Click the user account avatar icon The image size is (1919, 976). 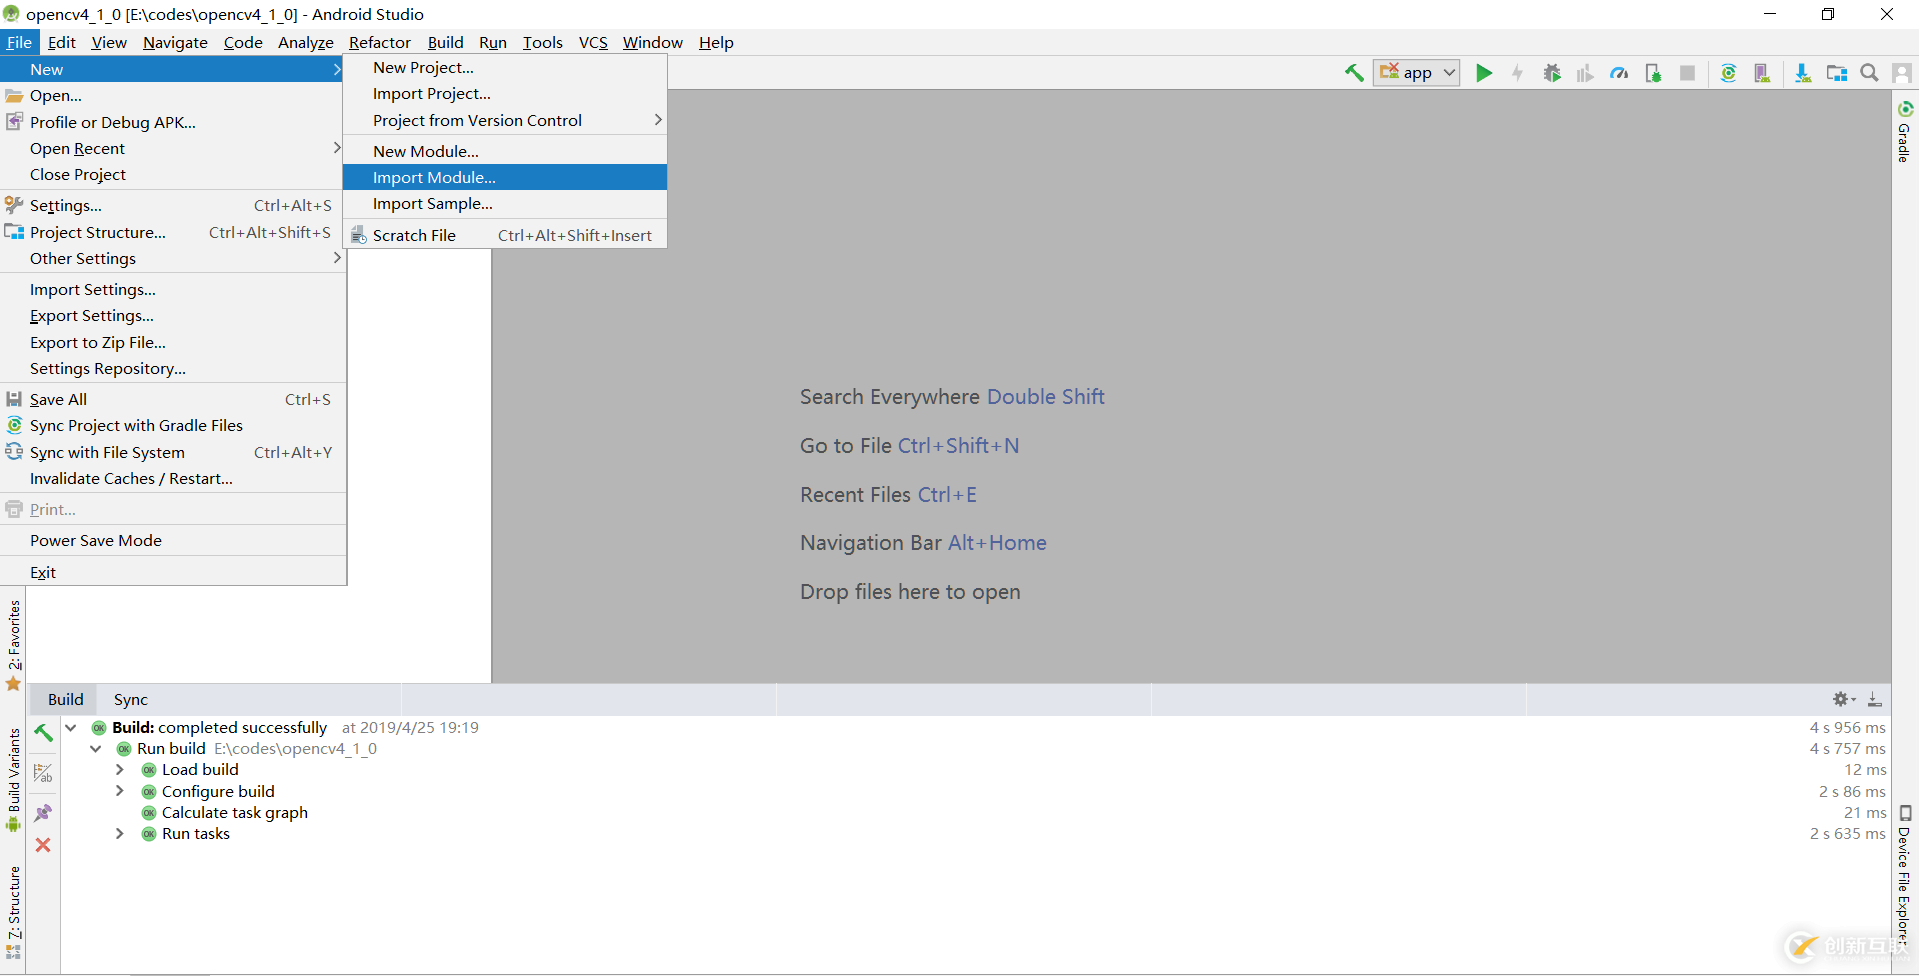coord(1902,73)
